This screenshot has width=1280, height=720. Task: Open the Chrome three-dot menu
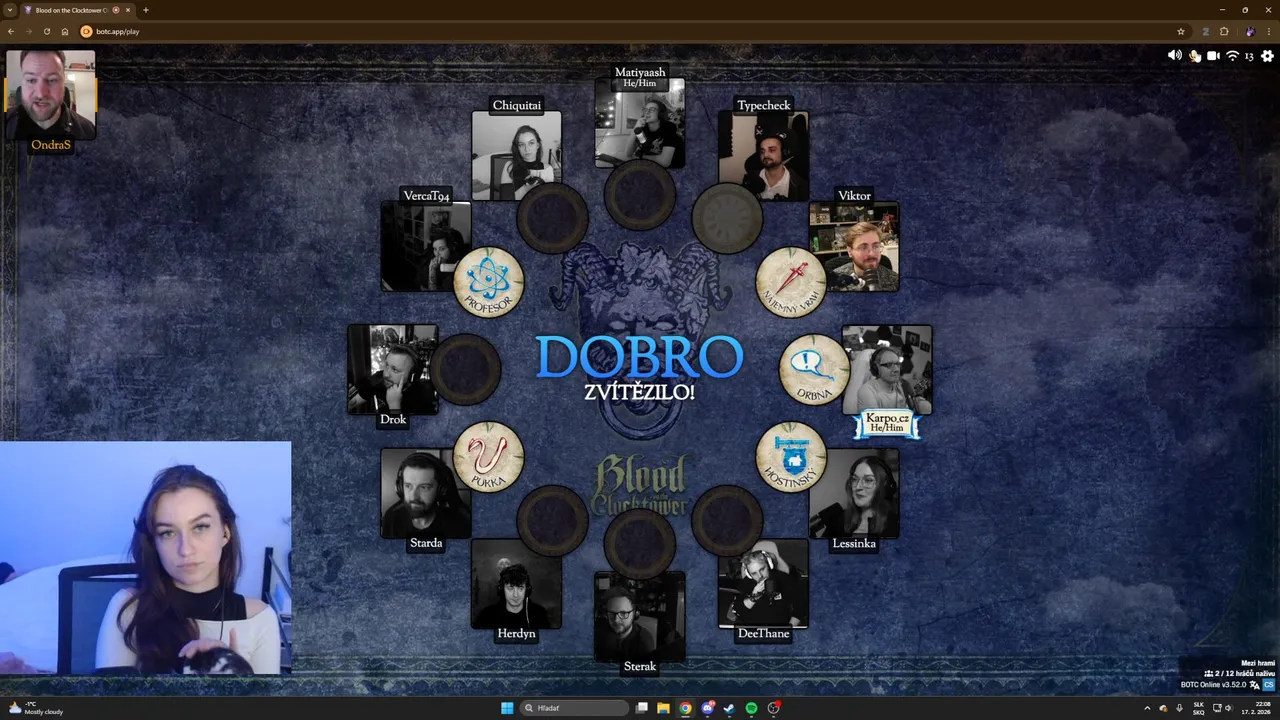(1269, 31)
